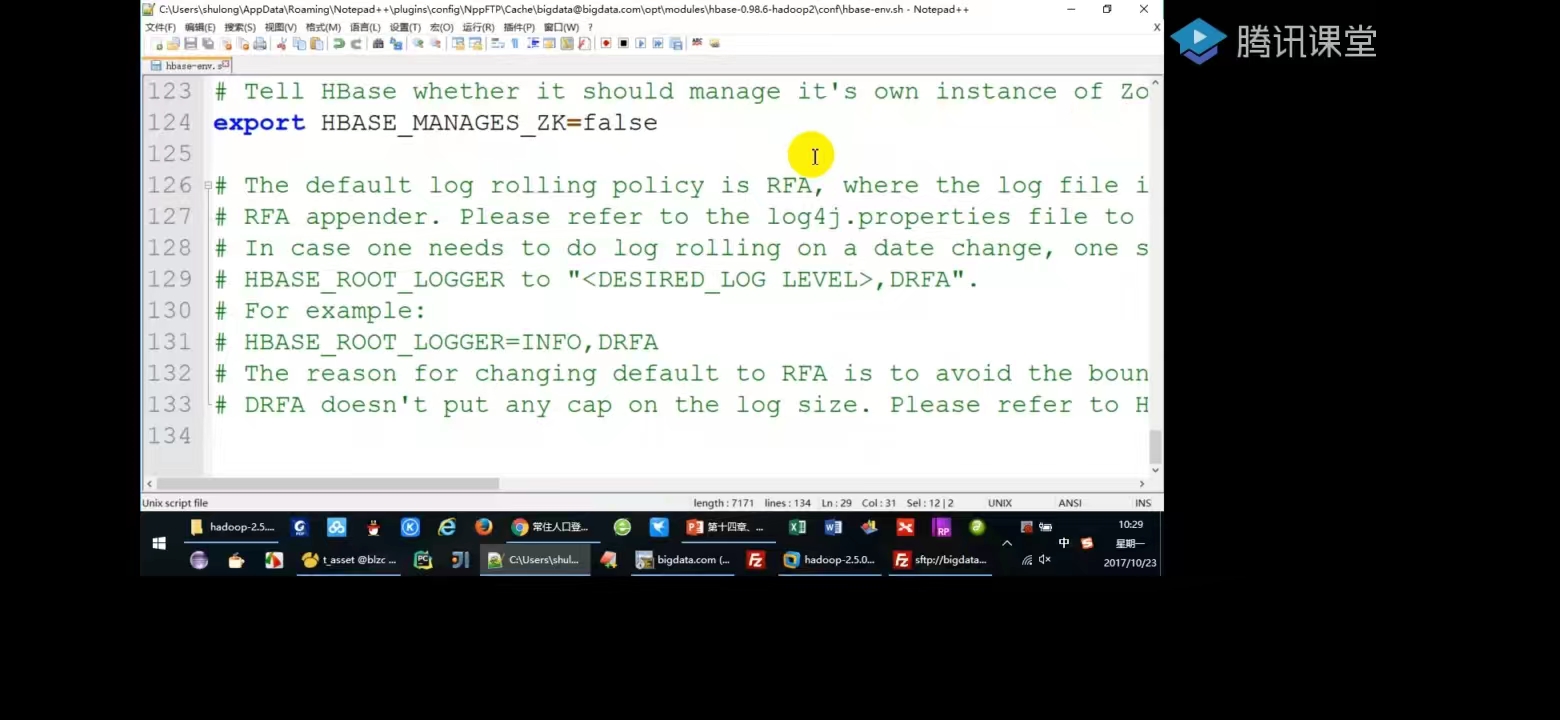Open the 运行(R) menu
This screenshot has width=1560, height=720.
[x=478, y=27]
